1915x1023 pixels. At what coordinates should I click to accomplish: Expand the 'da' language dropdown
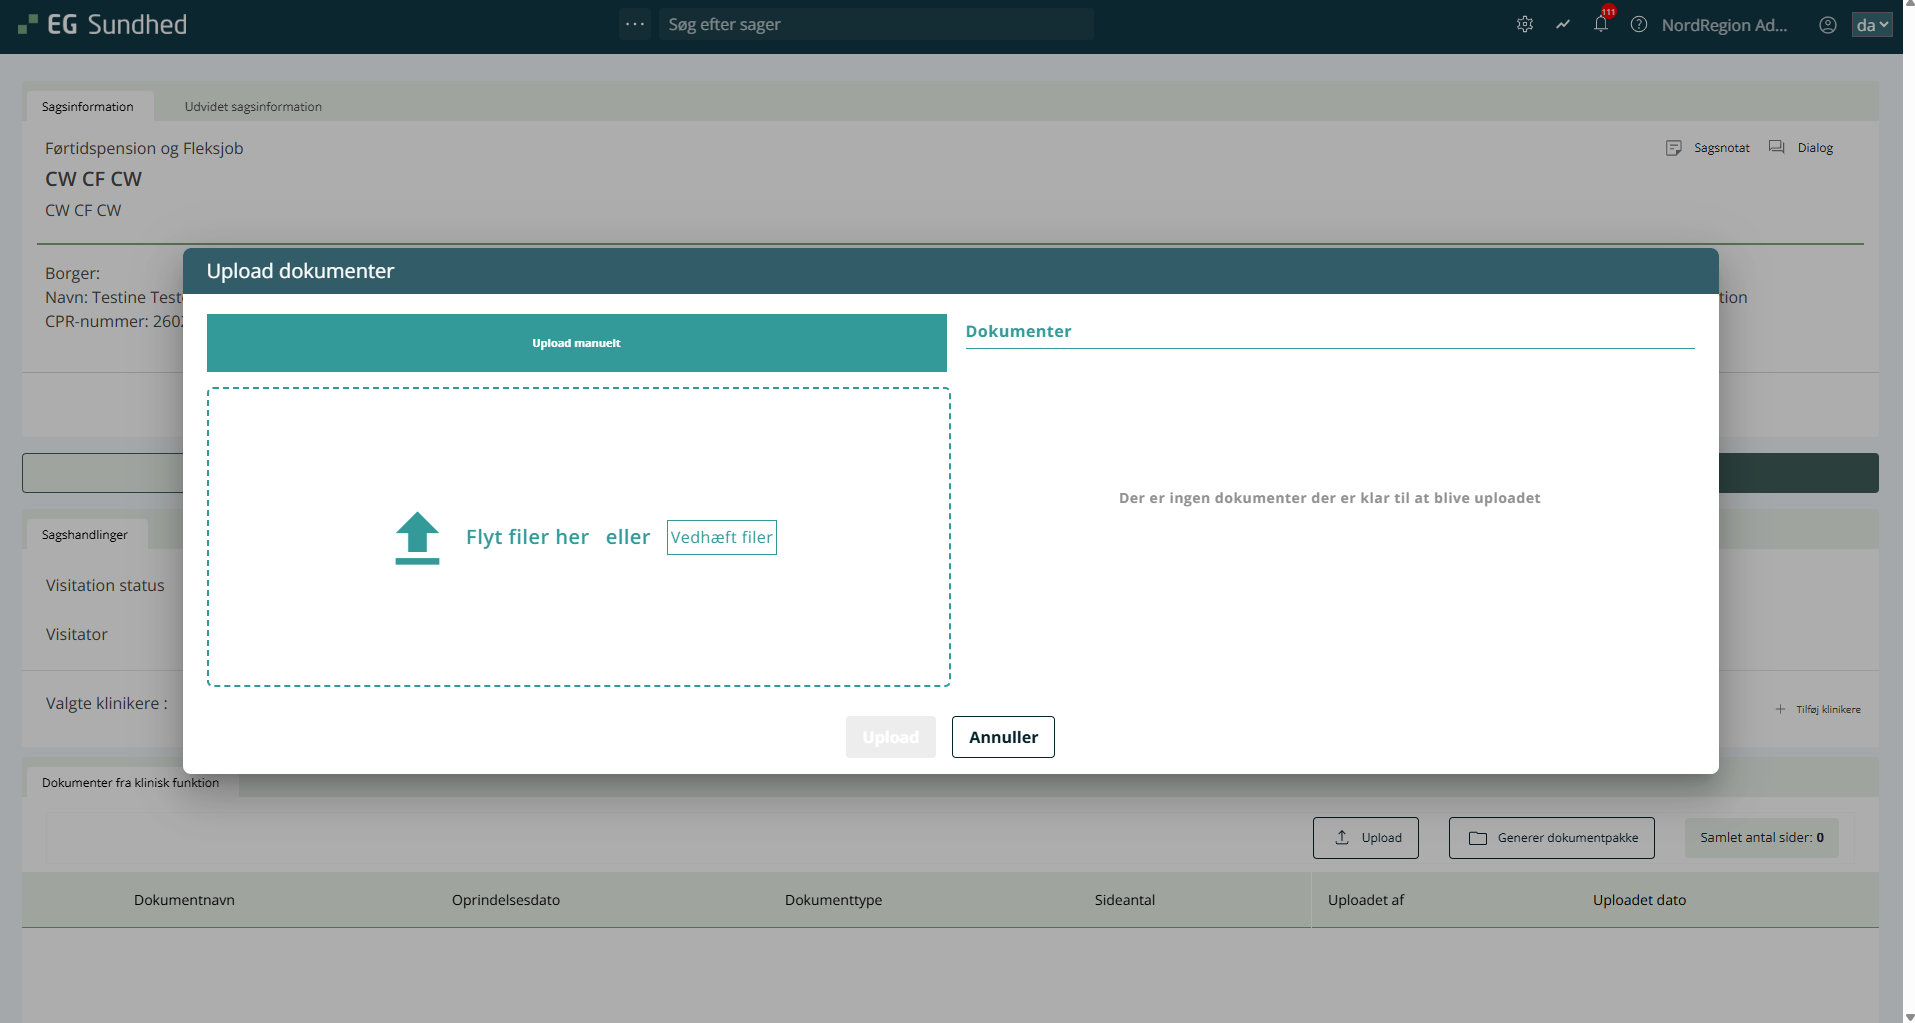(1872, 25)
